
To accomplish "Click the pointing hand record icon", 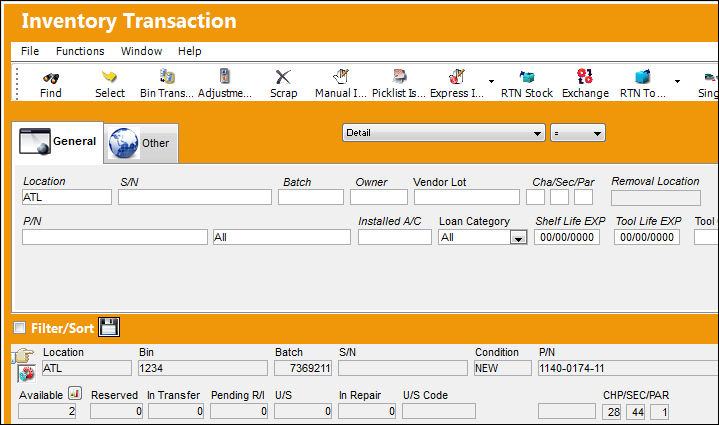I will (x=23, y=355).
